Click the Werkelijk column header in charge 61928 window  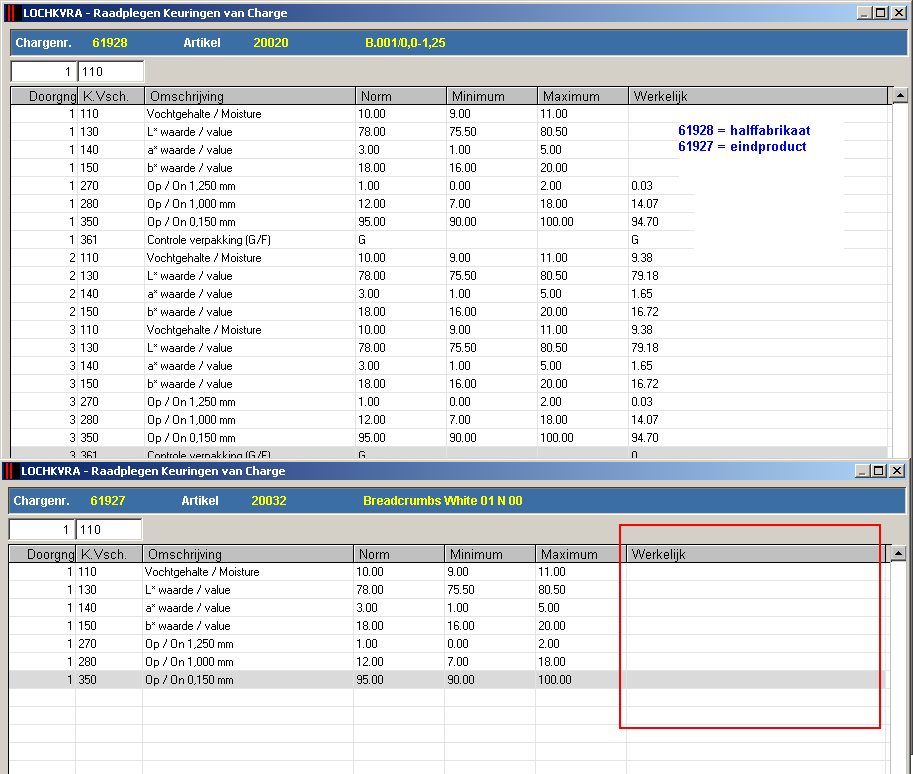point(758,96)
